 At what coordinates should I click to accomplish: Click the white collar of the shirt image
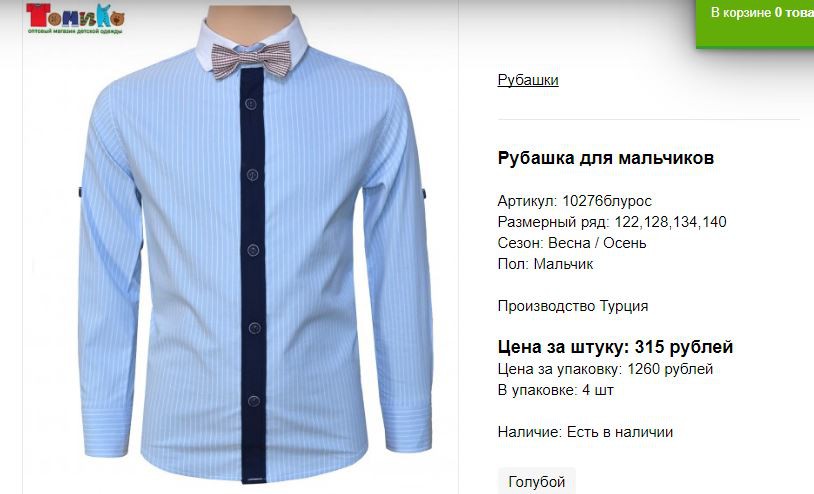tap(251, 39)
